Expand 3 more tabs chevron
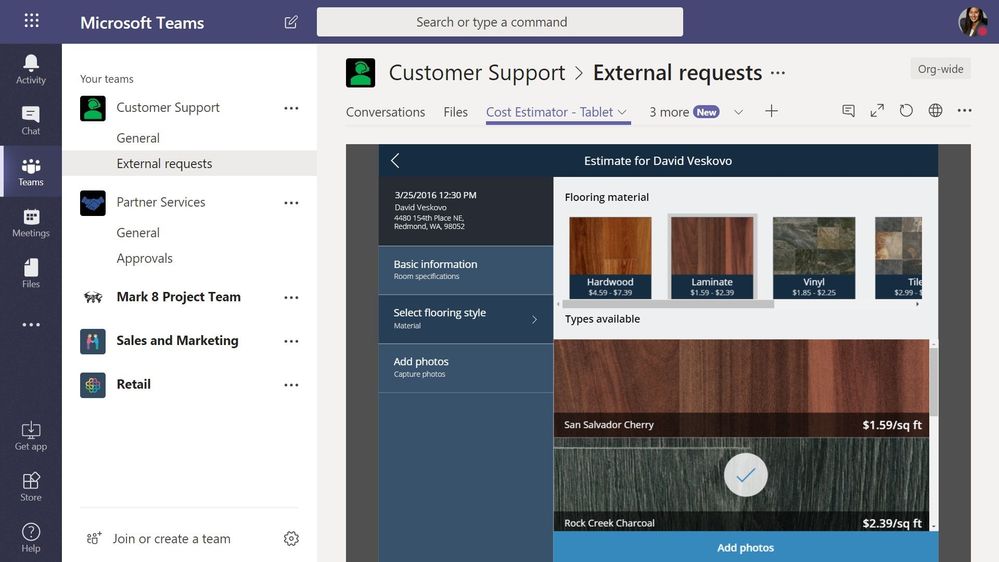The height and width of the screenshot is (562, 999). tap(738, 112)
